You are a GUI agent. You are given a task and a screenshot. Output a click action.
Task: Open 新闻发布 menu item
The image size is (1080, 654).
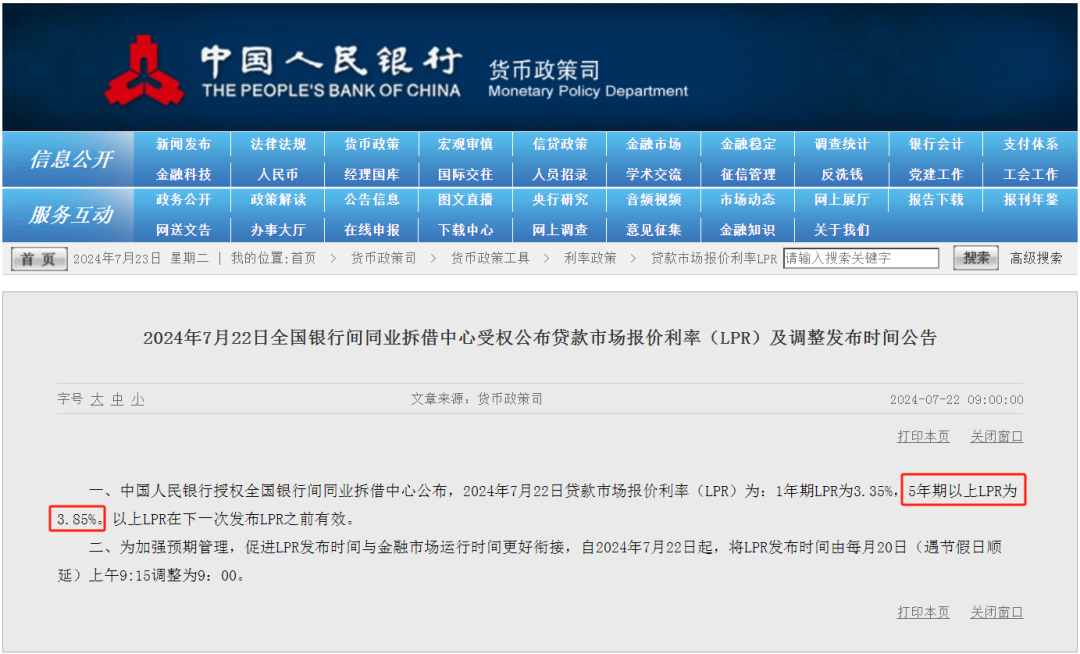(183, 145)
